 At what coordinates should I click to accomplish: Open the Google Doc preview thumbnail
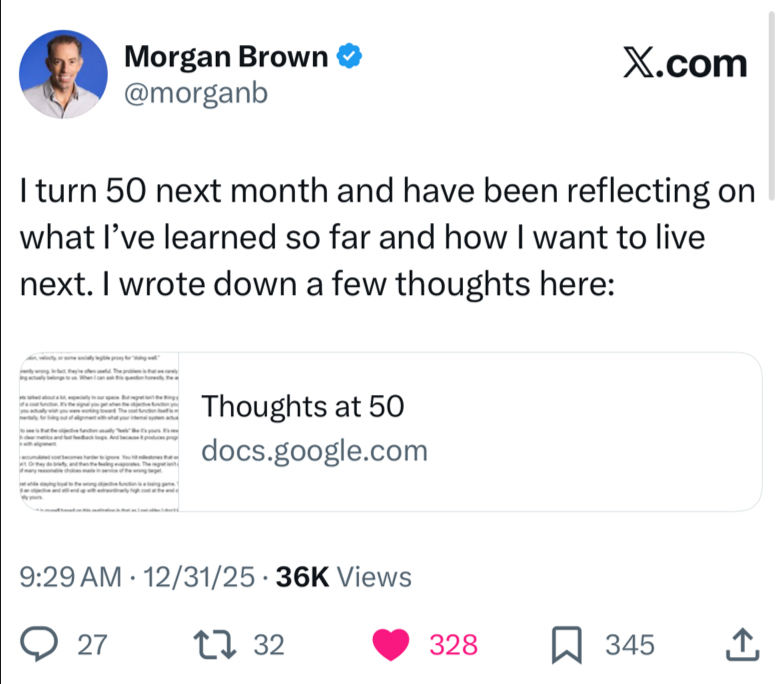[99, 431]
